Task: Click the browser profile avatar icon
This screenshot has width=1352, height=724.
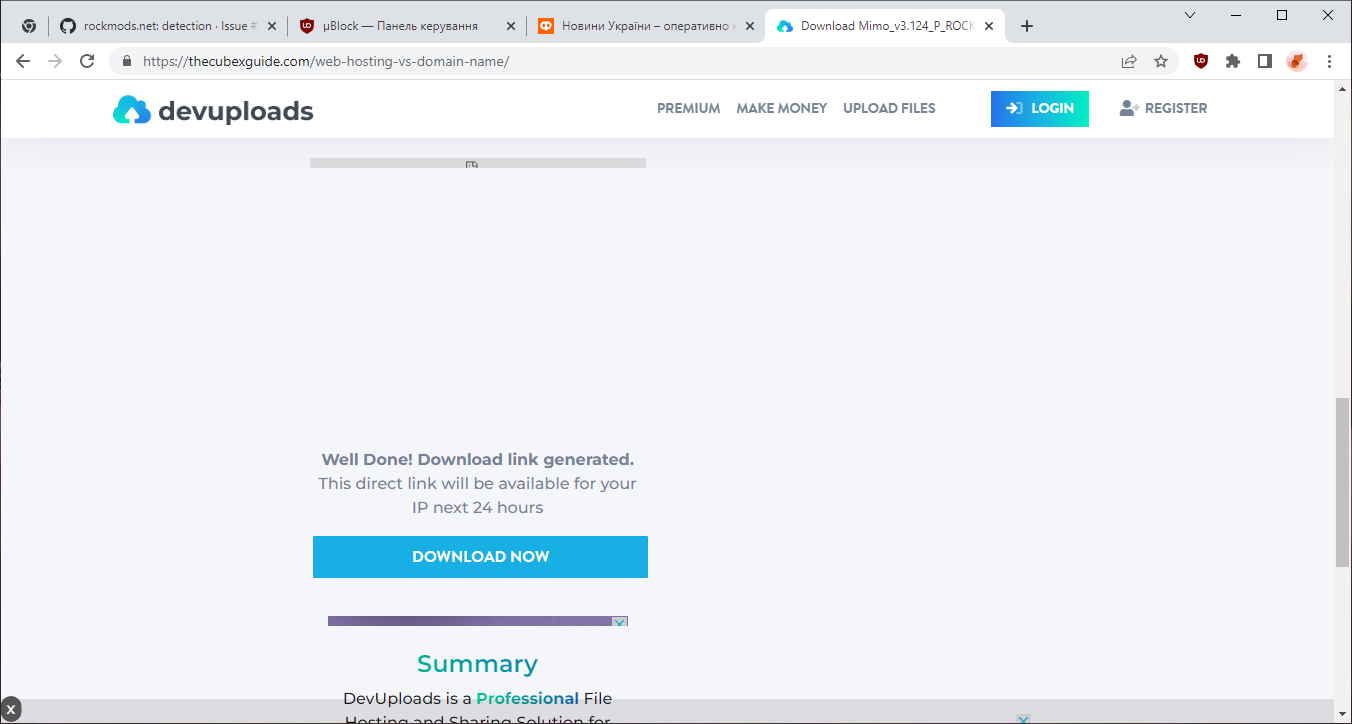Action: [x=1296, y=61]
